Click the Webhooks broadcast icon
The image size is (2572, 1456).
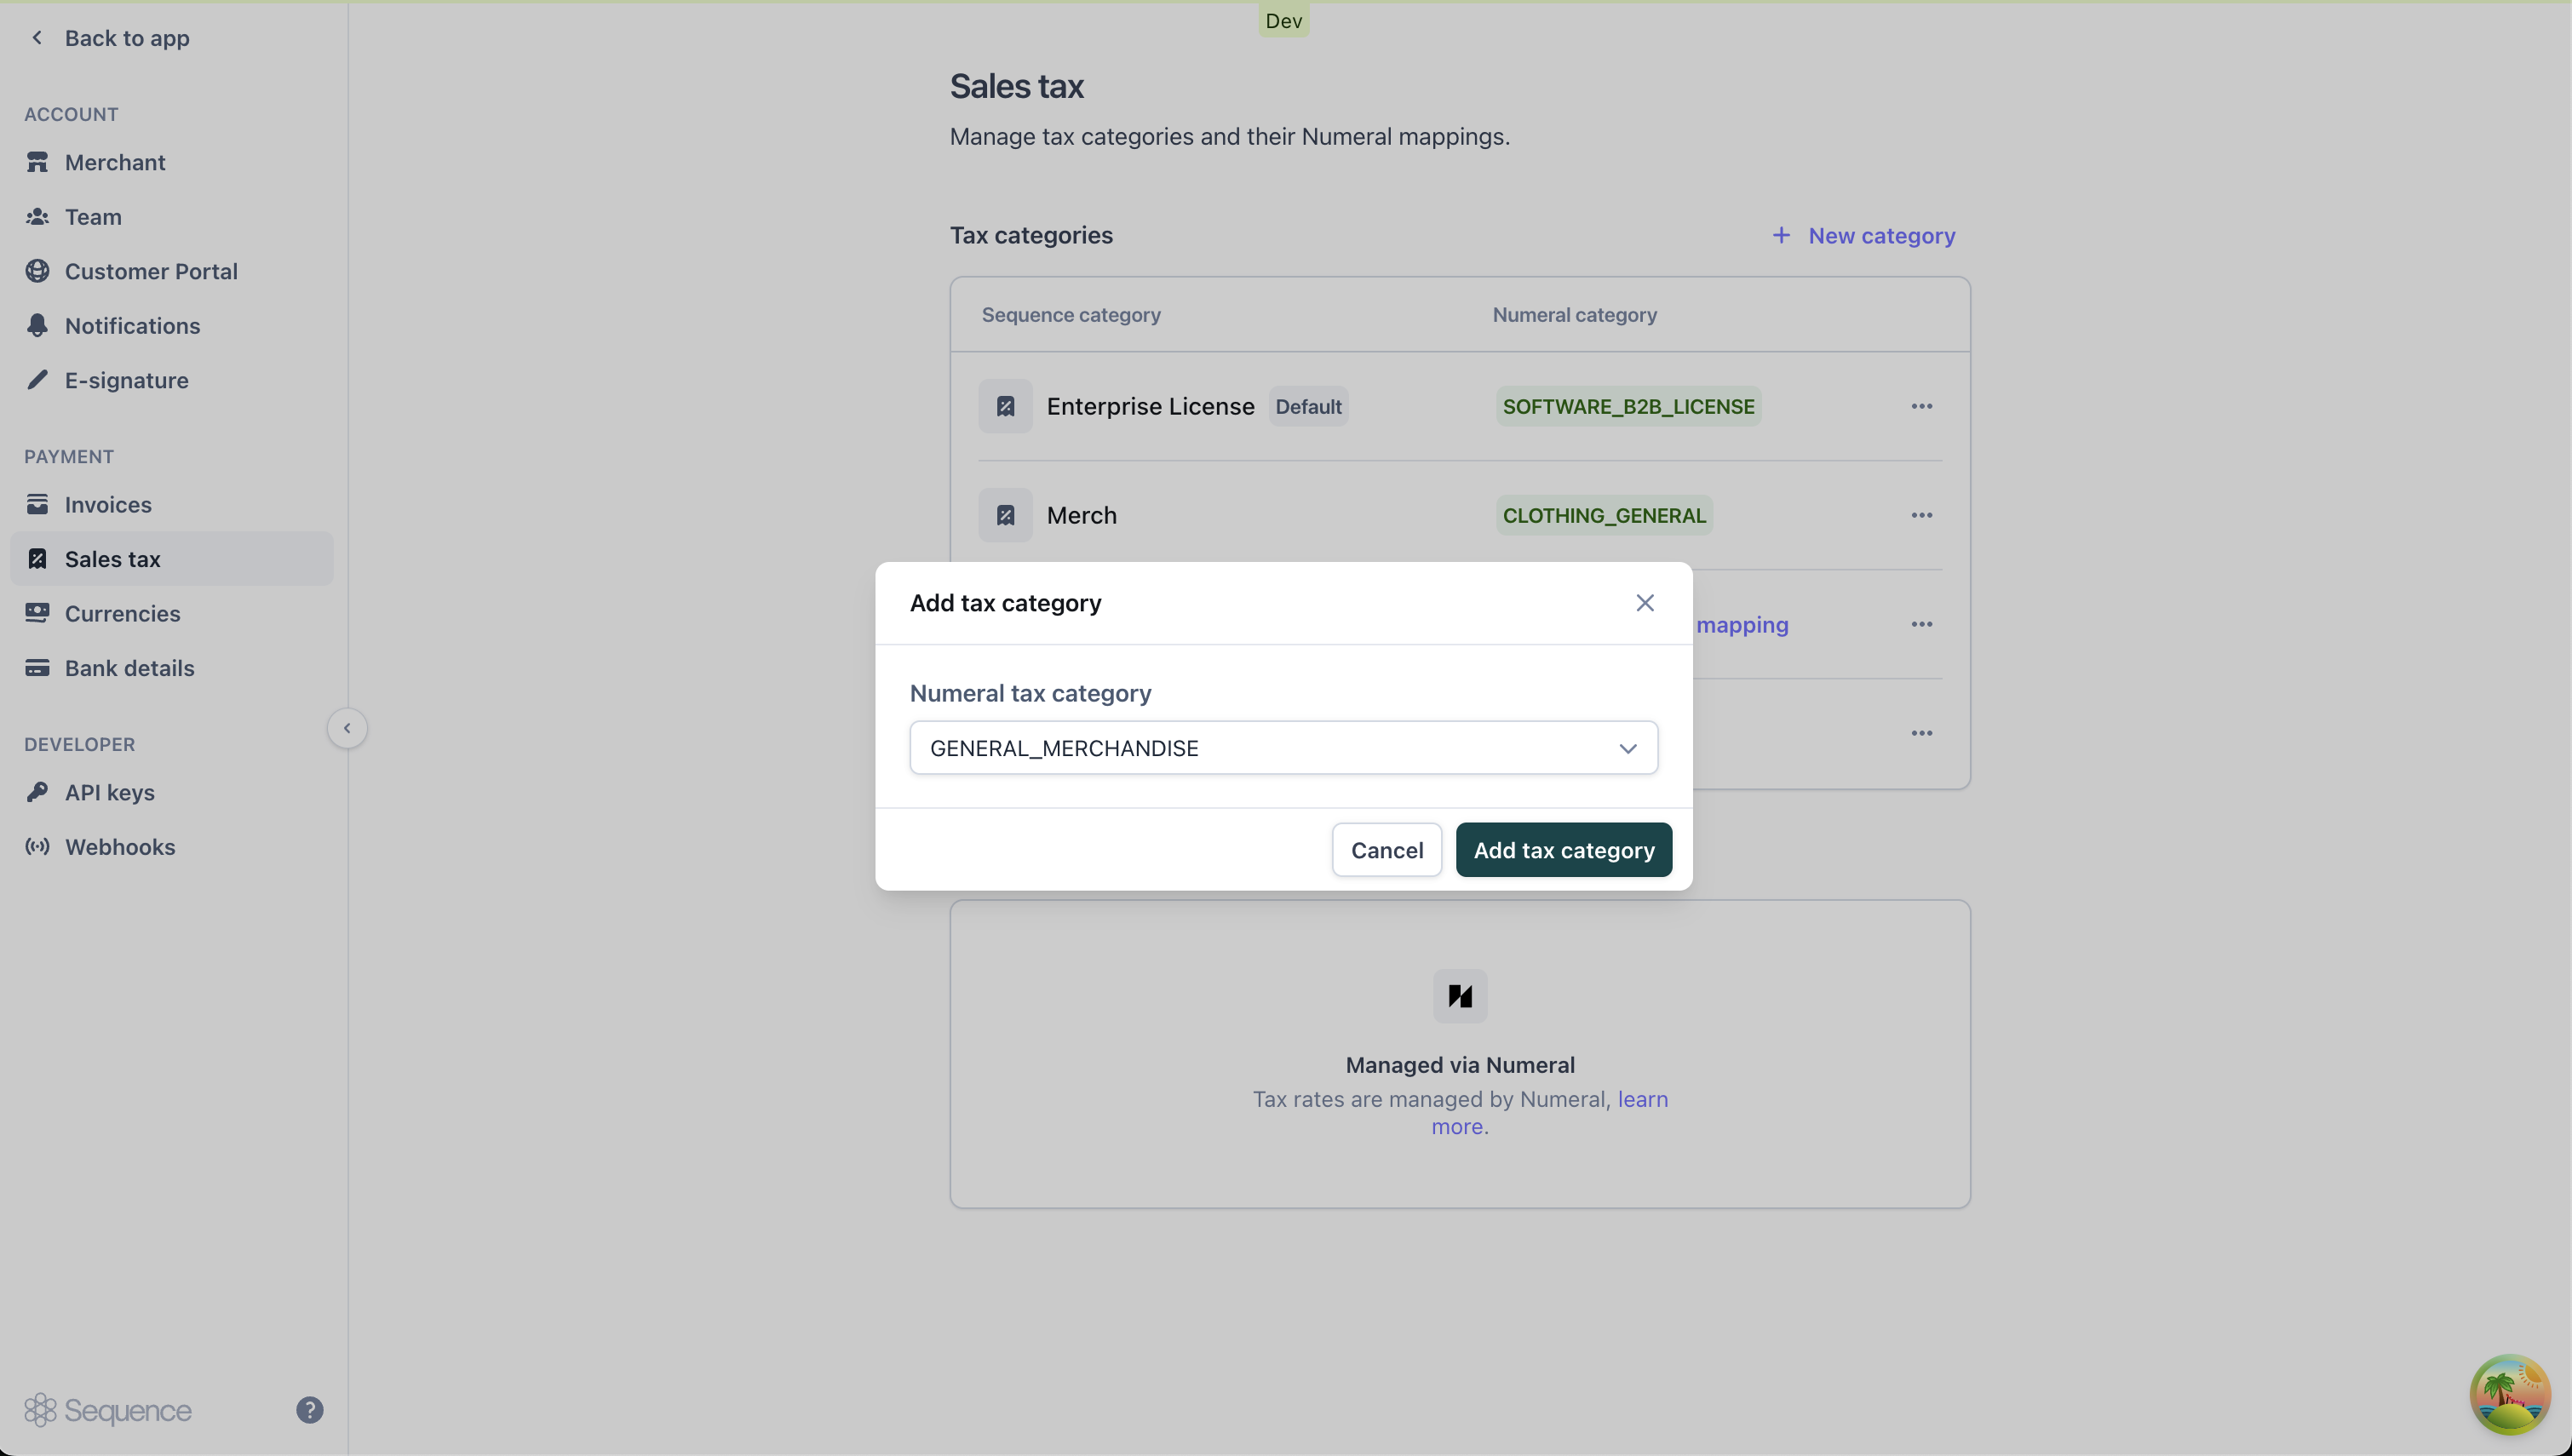point(37,847)
